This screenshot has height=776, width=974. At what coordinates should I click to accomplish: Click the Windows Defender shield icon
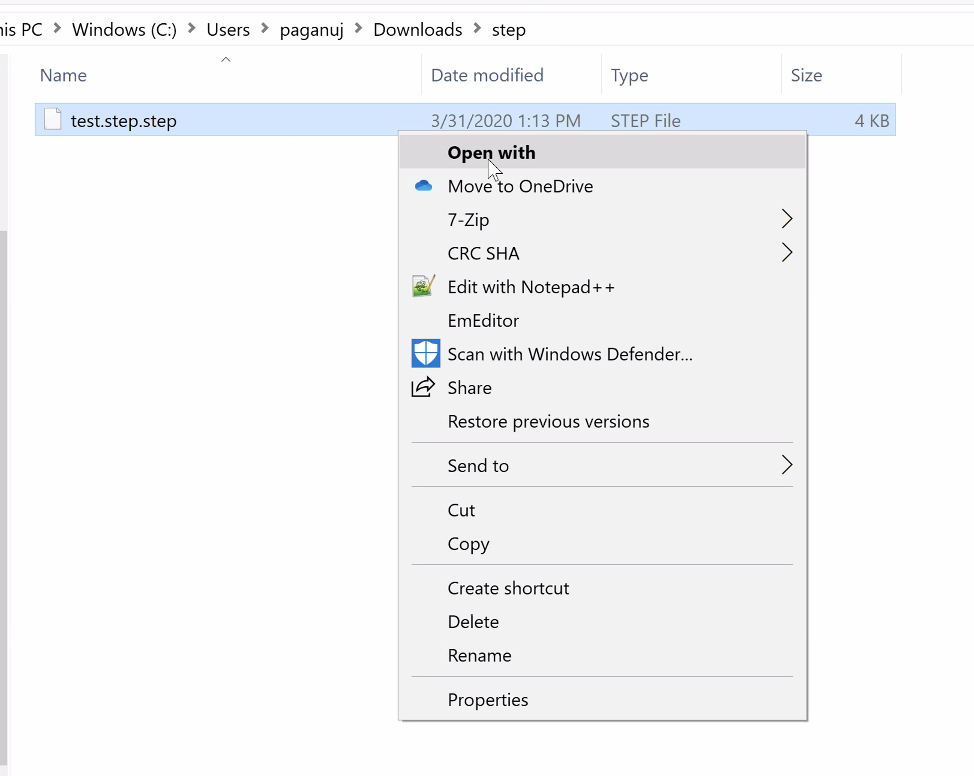pos(424,353)
